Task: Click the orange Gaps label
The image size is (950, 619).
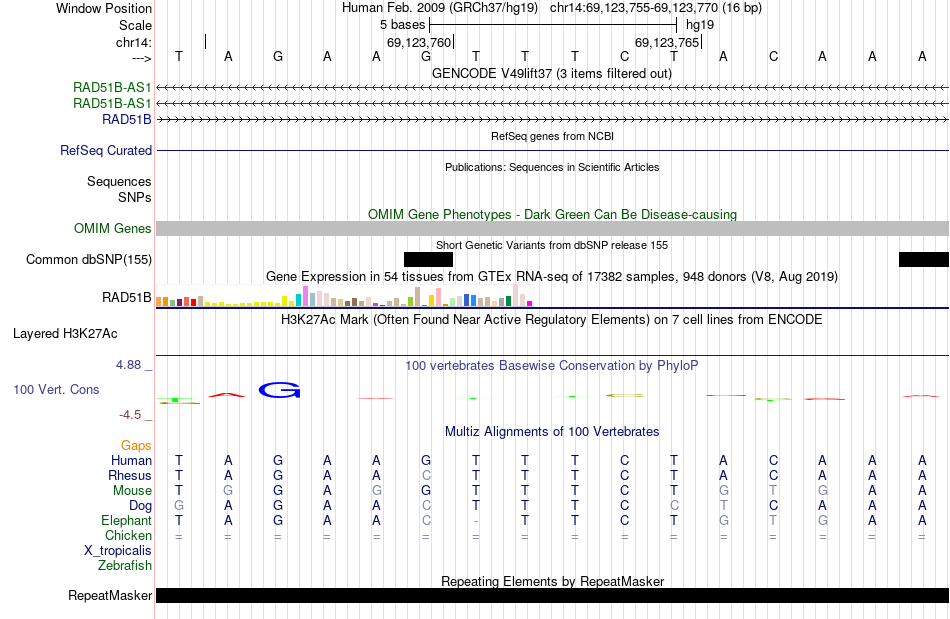Action: click(136, 445)
